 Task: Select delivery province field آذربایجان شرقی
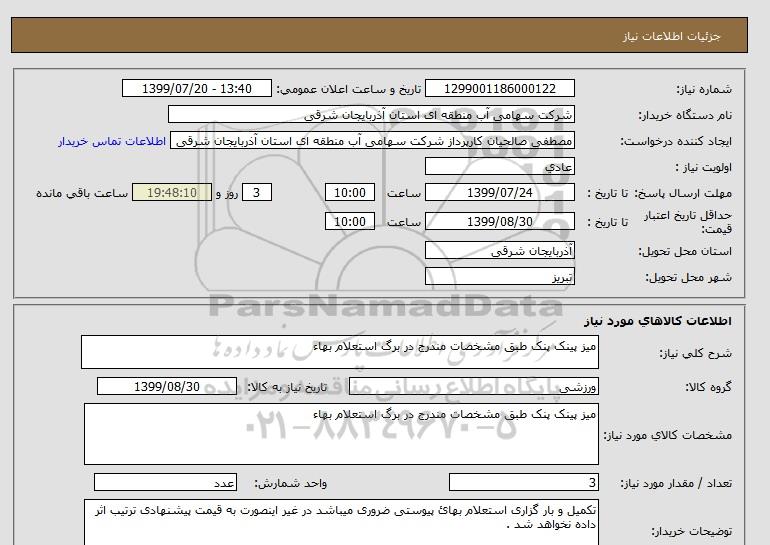pyautogui.click(x=499, y=251)
